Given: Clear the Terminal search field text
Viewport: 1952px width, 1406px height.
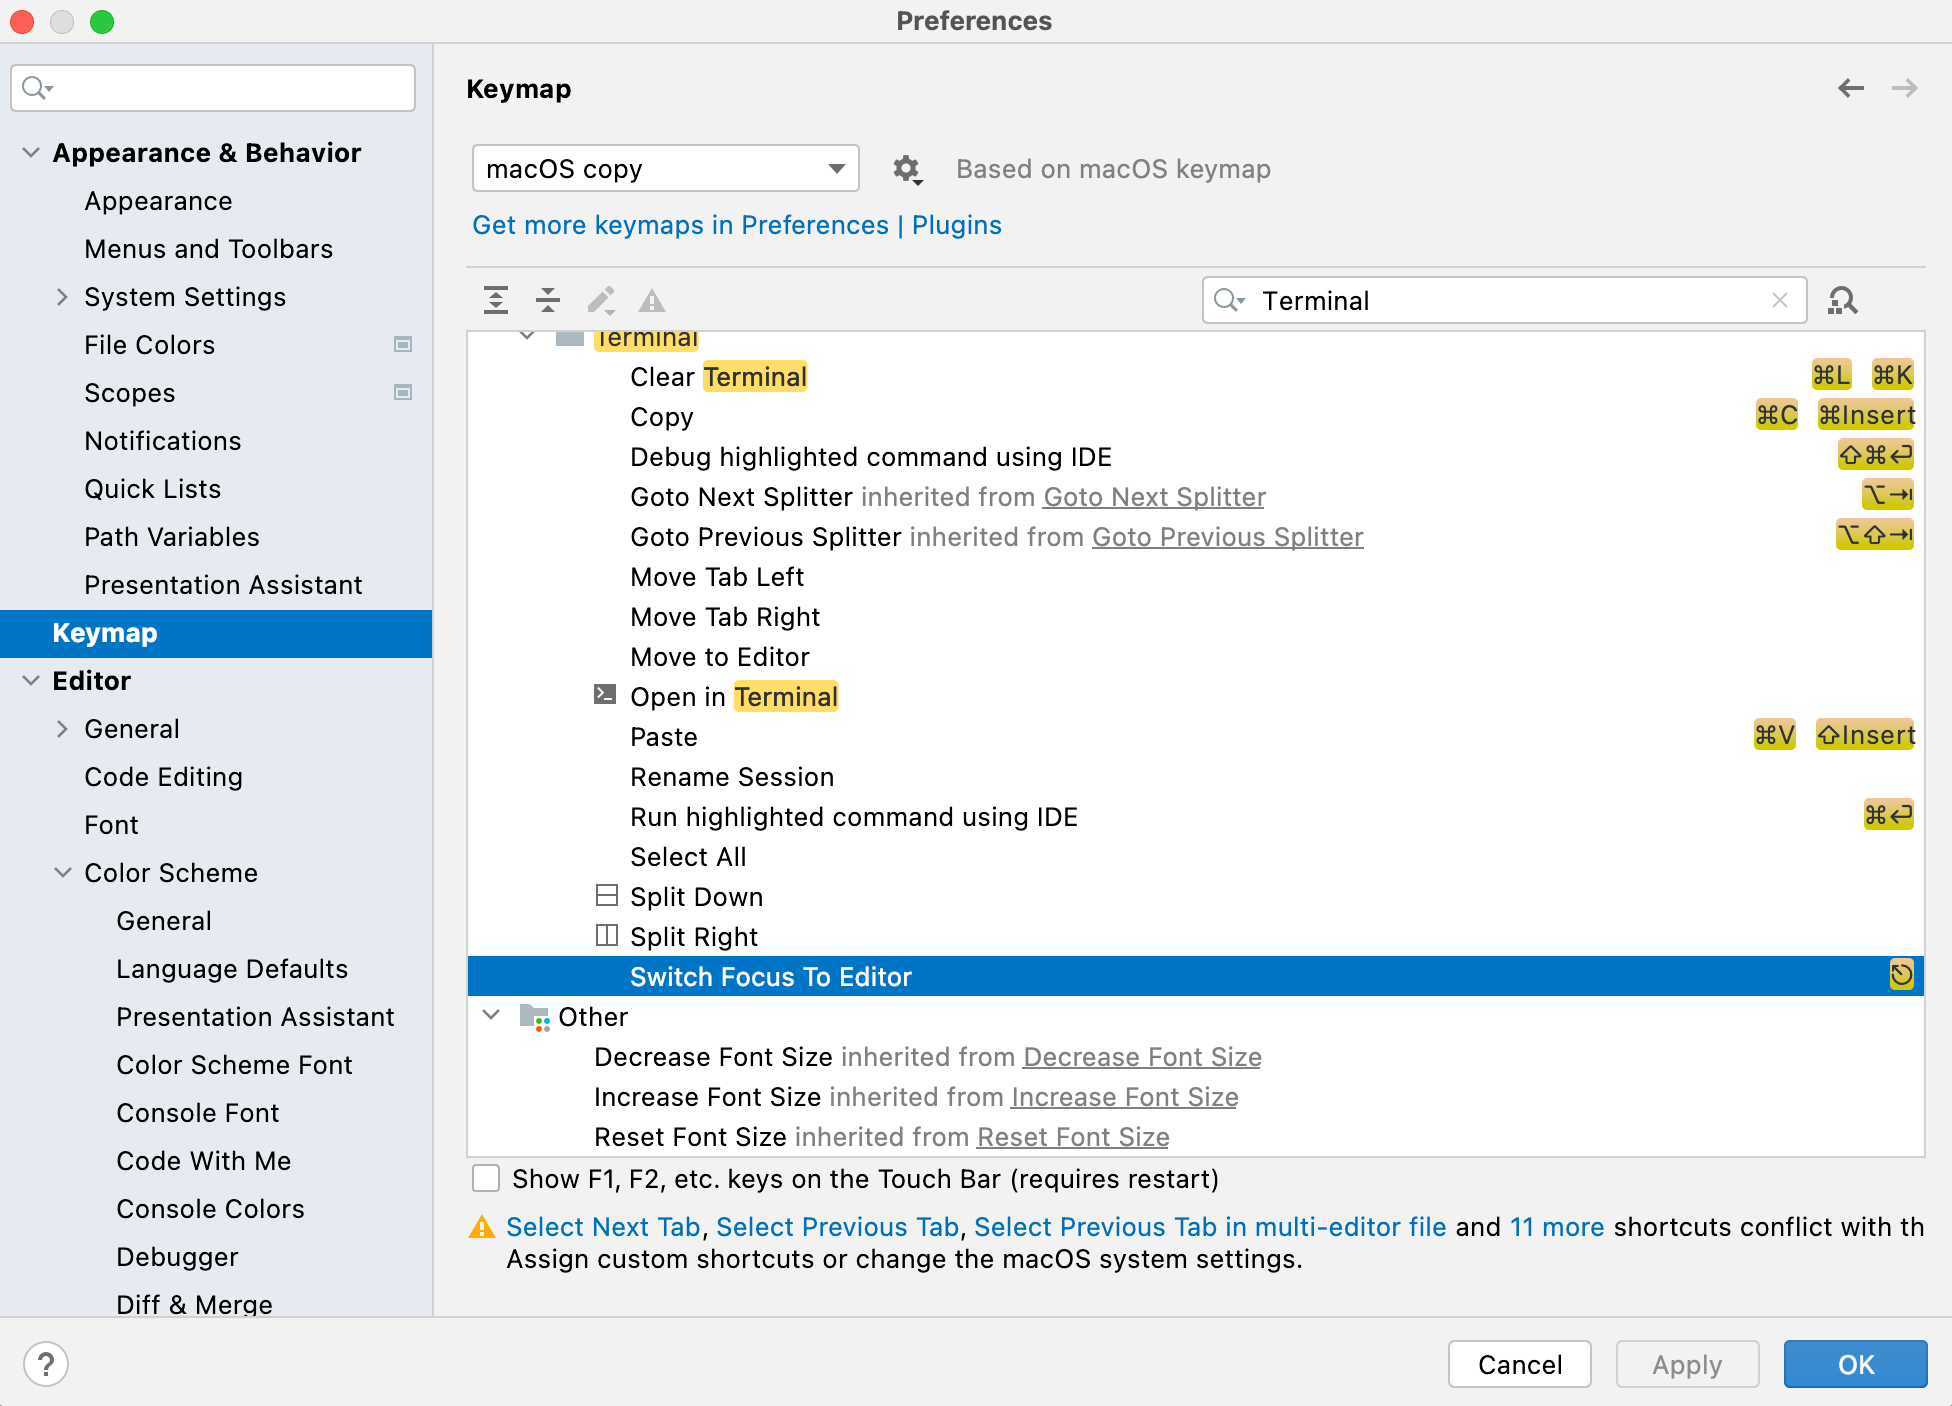Looking at the screenshot, I should pyautogui.click(x=1780, y=300).
